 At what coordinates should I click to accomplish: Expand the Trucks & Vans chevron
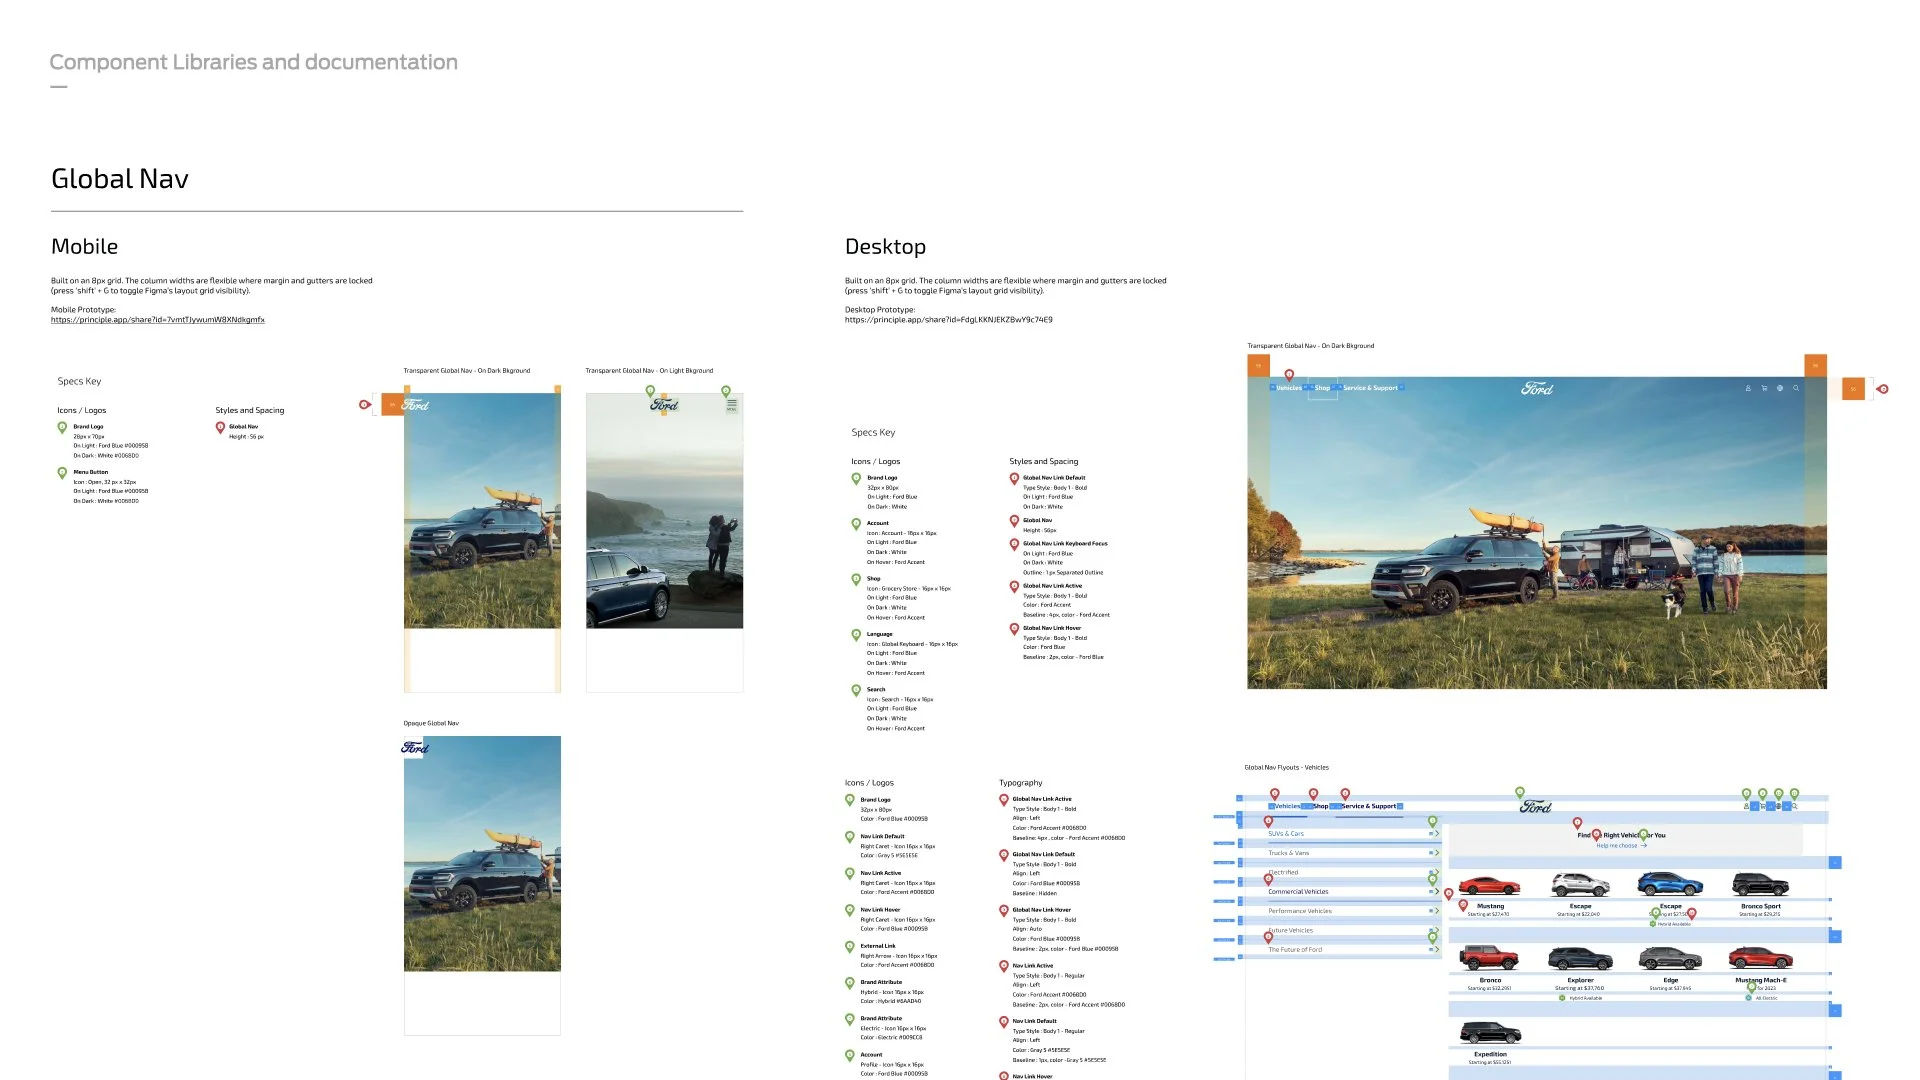(1437, 853)
